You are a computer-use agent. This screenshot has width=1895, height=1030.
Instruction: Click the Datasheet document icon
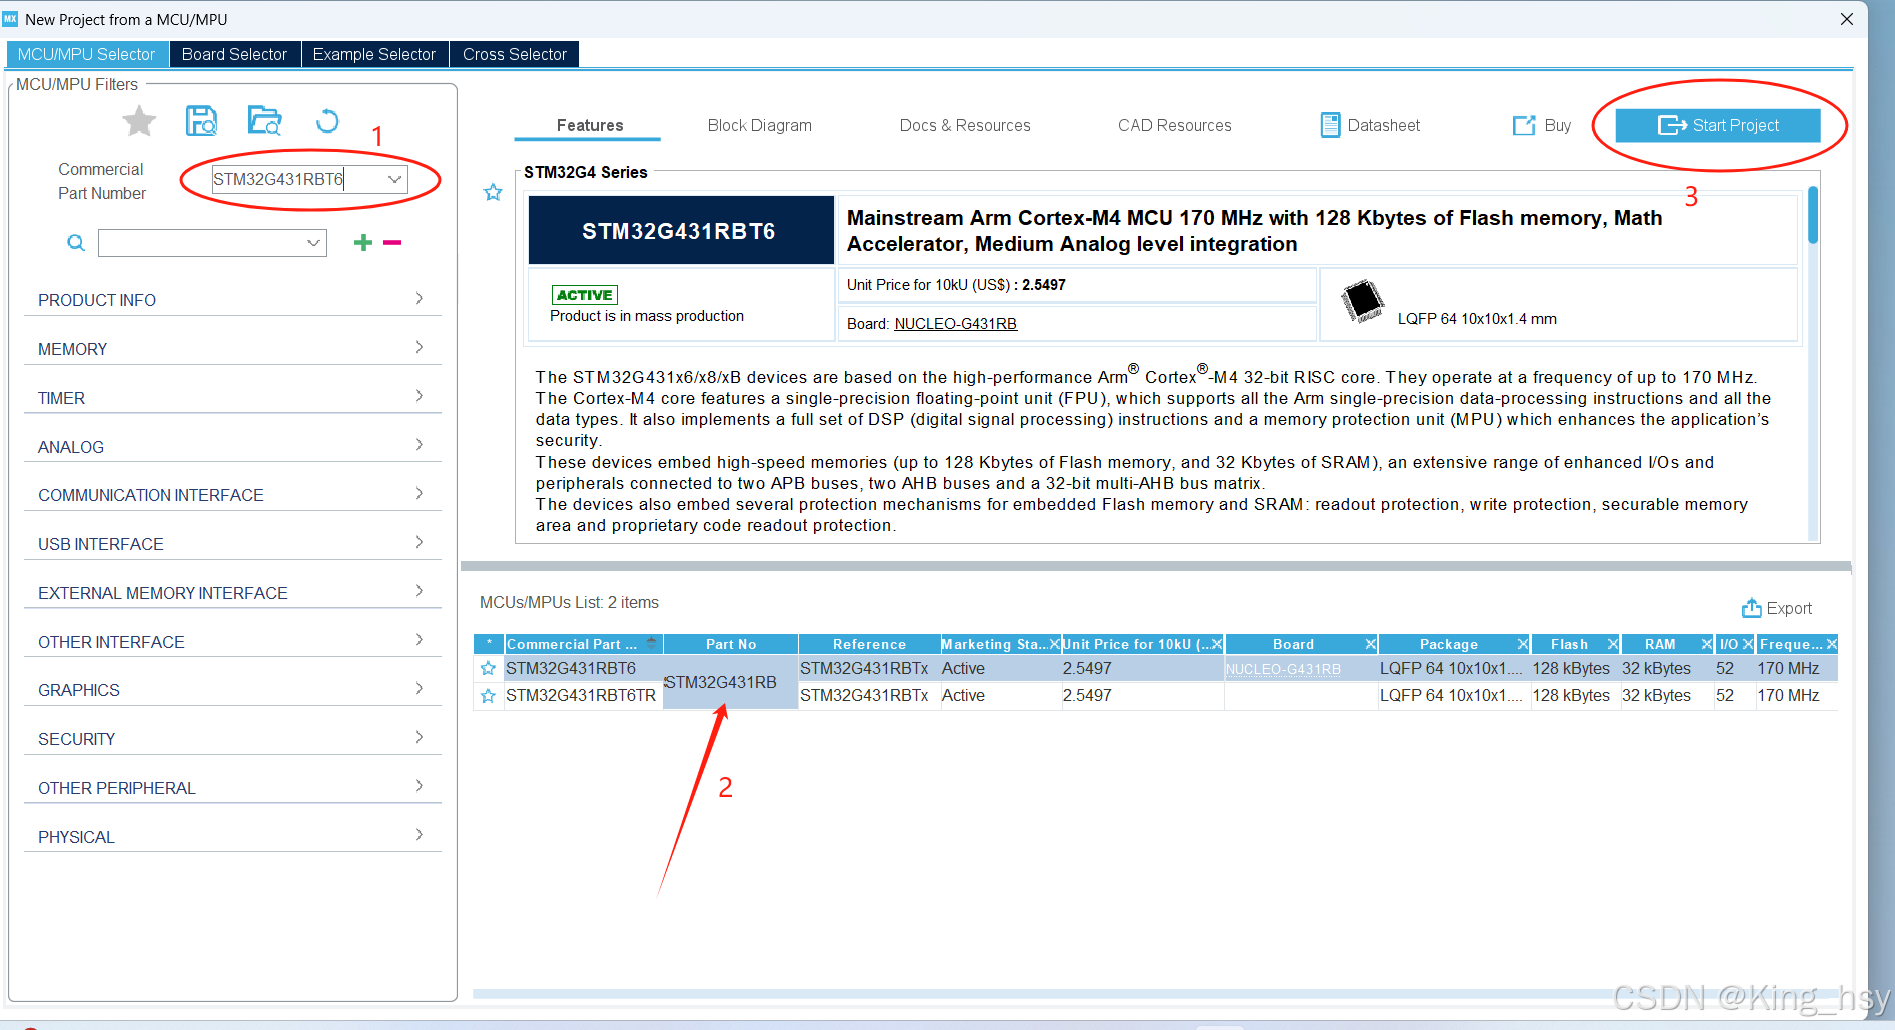tap(1330, 125)
